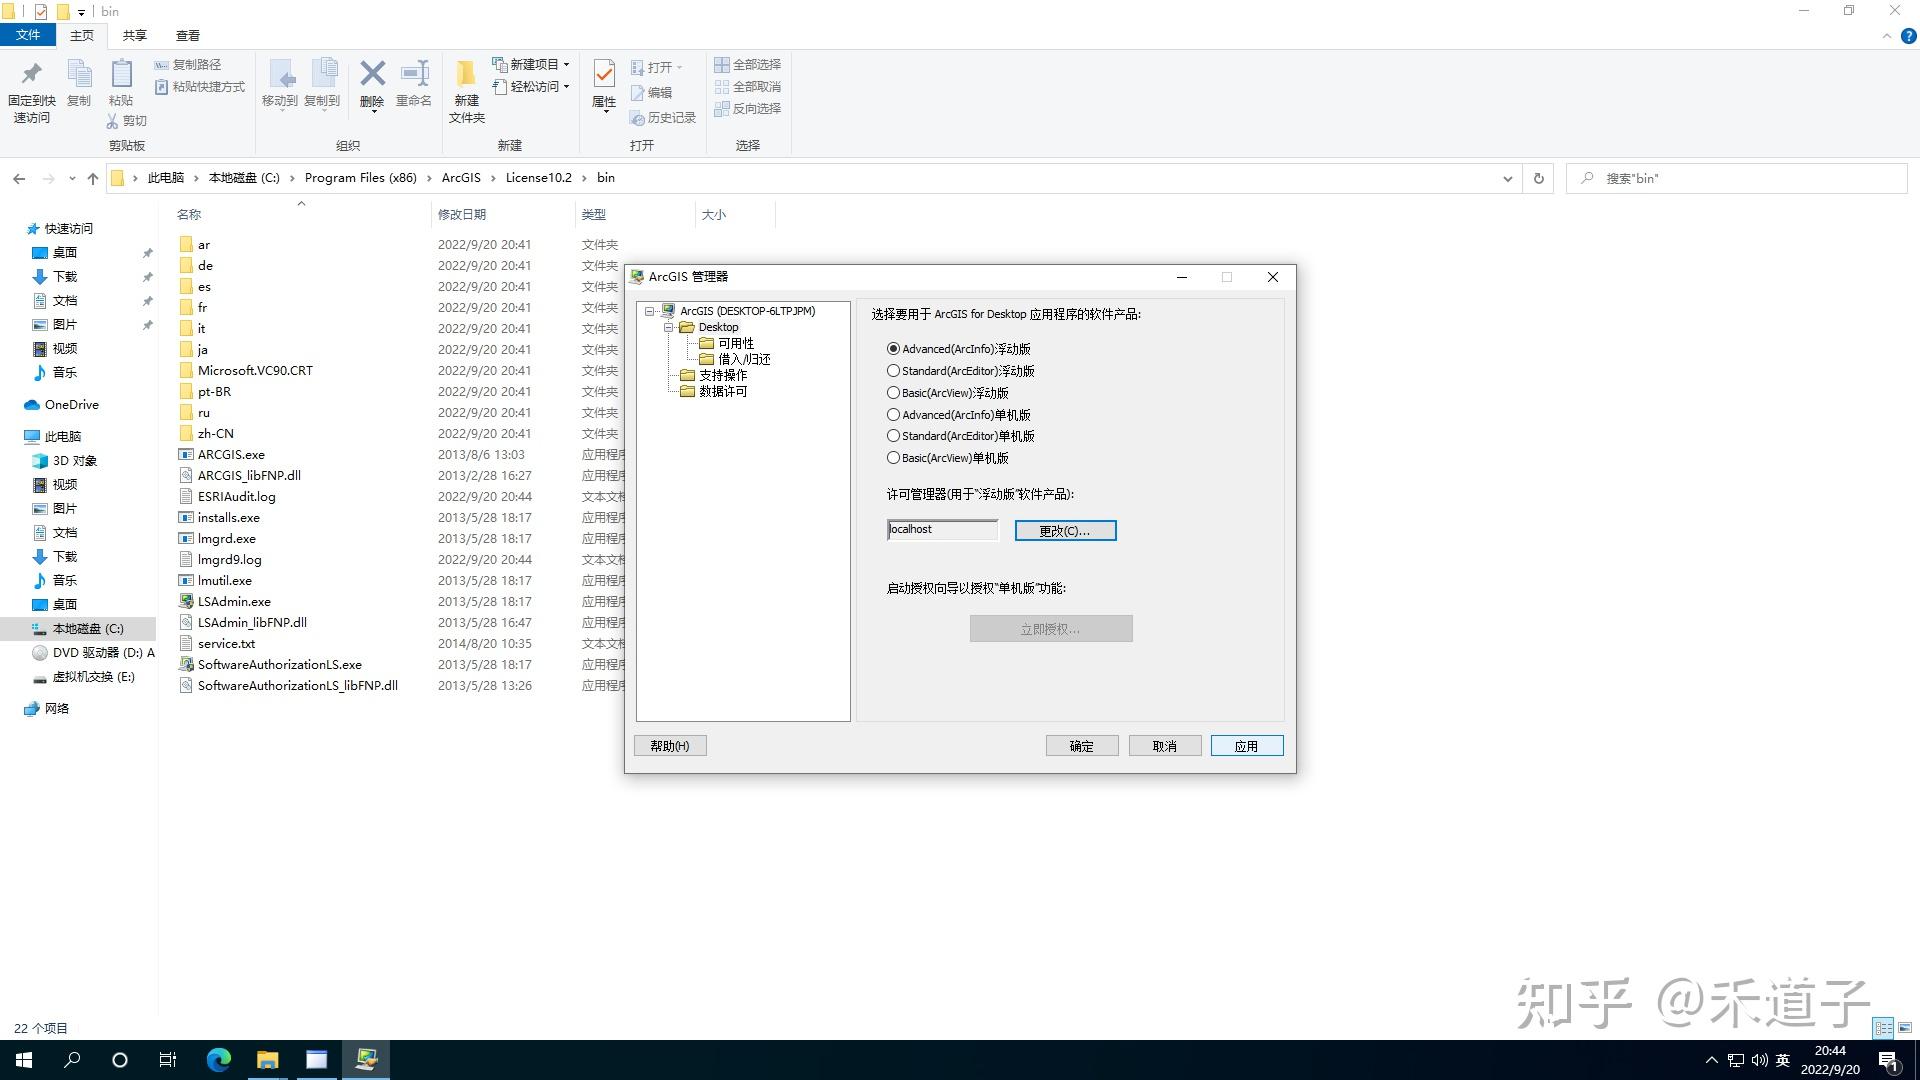Click the Edit icon in ribbon
This screenshot has height=1080, width=1920.
(637, 93)
